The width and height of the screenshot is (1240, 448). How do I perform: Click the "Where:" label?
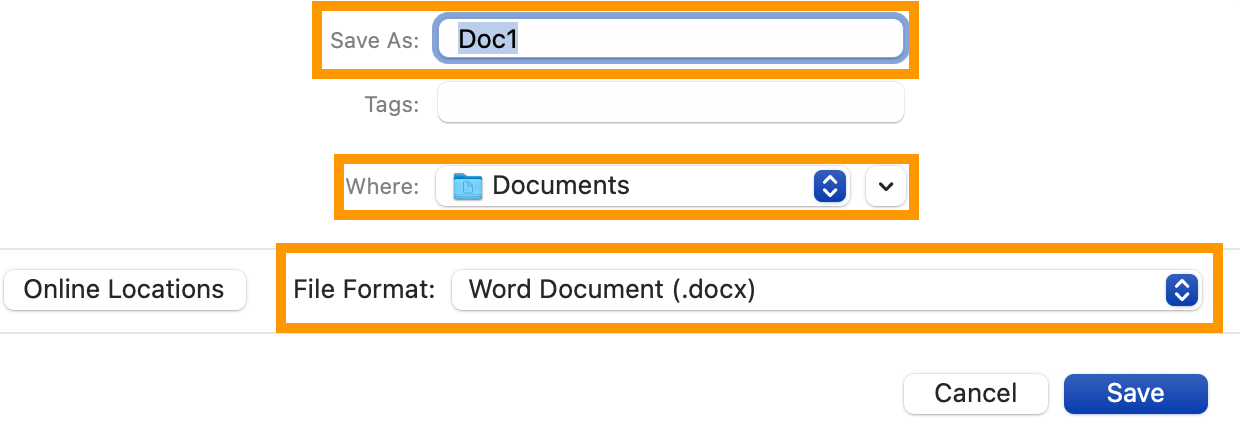382,187
